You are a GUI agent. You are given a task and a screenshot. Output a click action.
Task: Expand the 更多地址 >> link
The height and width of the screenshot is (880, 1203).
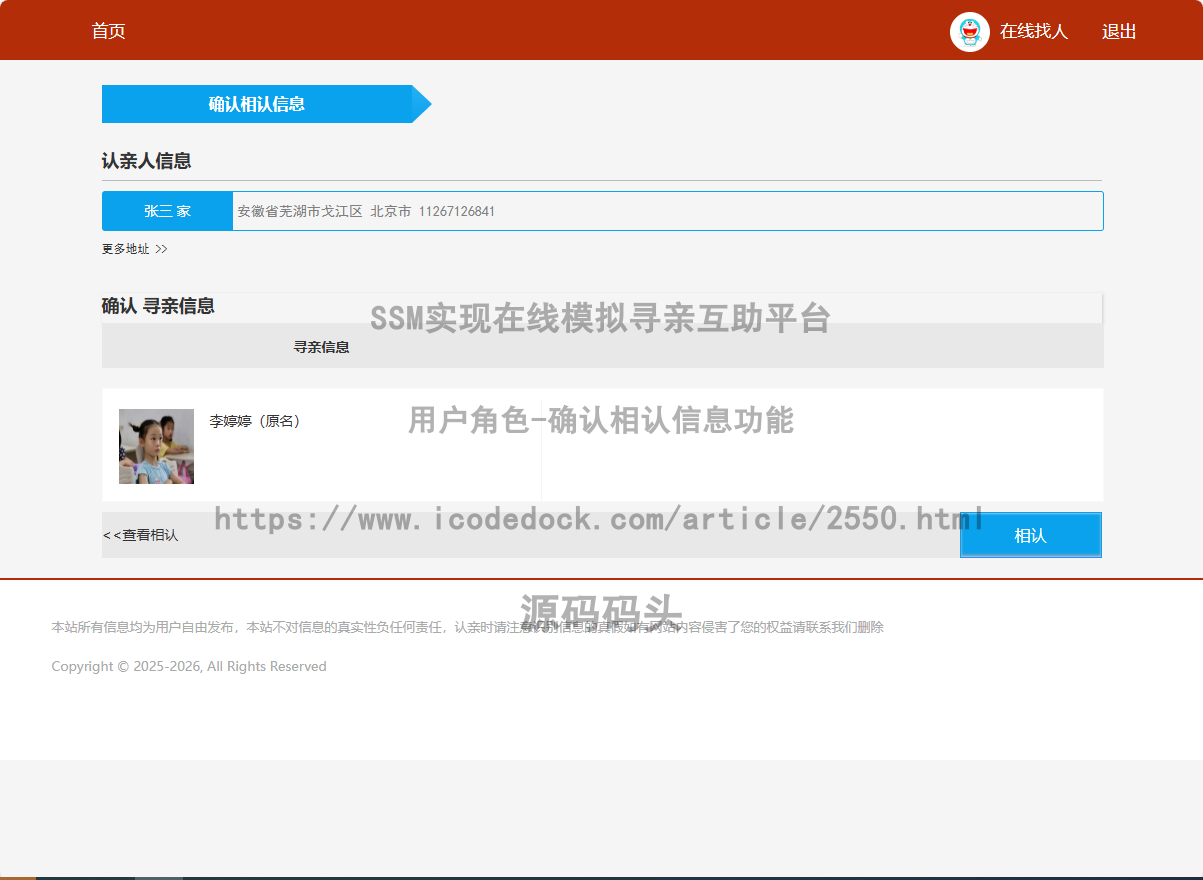pos(134,249)
